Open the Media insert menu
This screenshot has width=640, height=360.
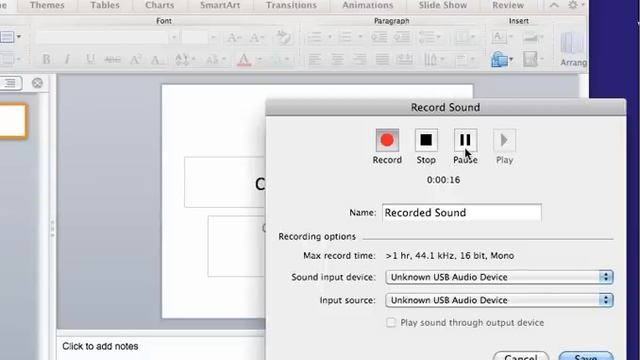(533, 60)
